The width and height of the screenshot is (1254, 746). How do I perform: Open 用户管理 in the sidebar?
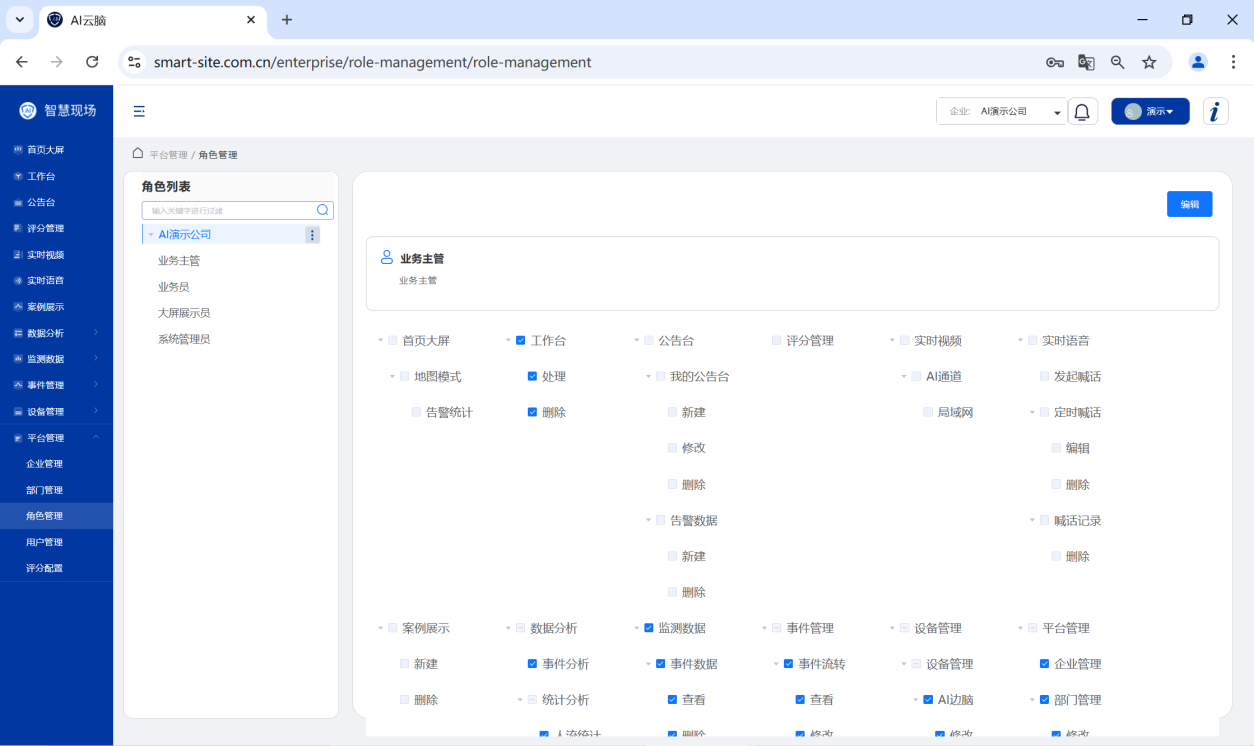click(44, 542)
